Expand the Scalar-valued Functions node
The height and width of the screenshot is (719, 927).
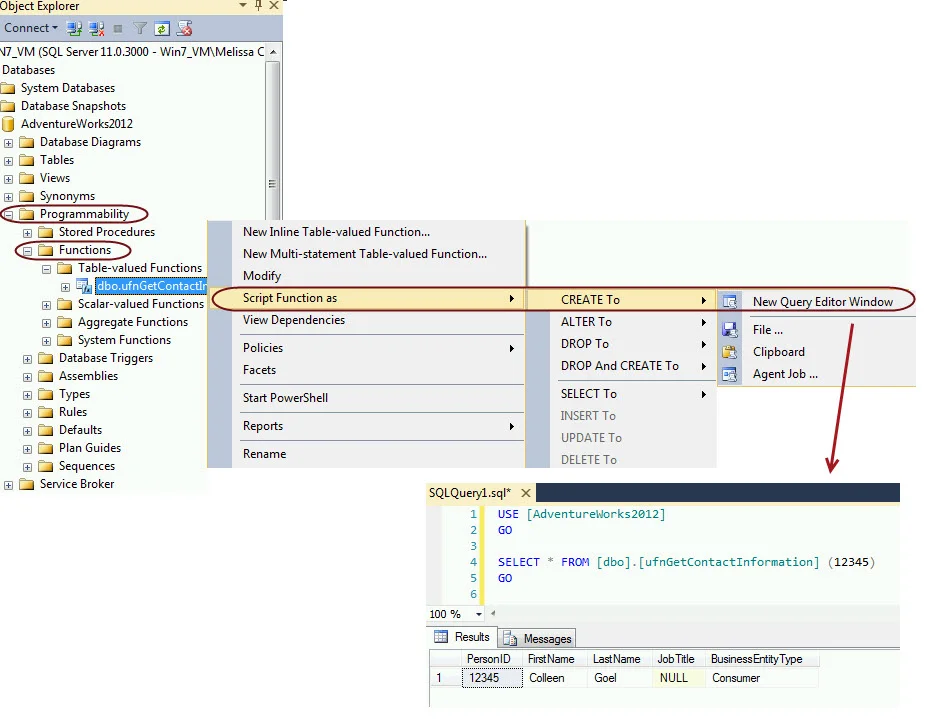pos(46,305)
